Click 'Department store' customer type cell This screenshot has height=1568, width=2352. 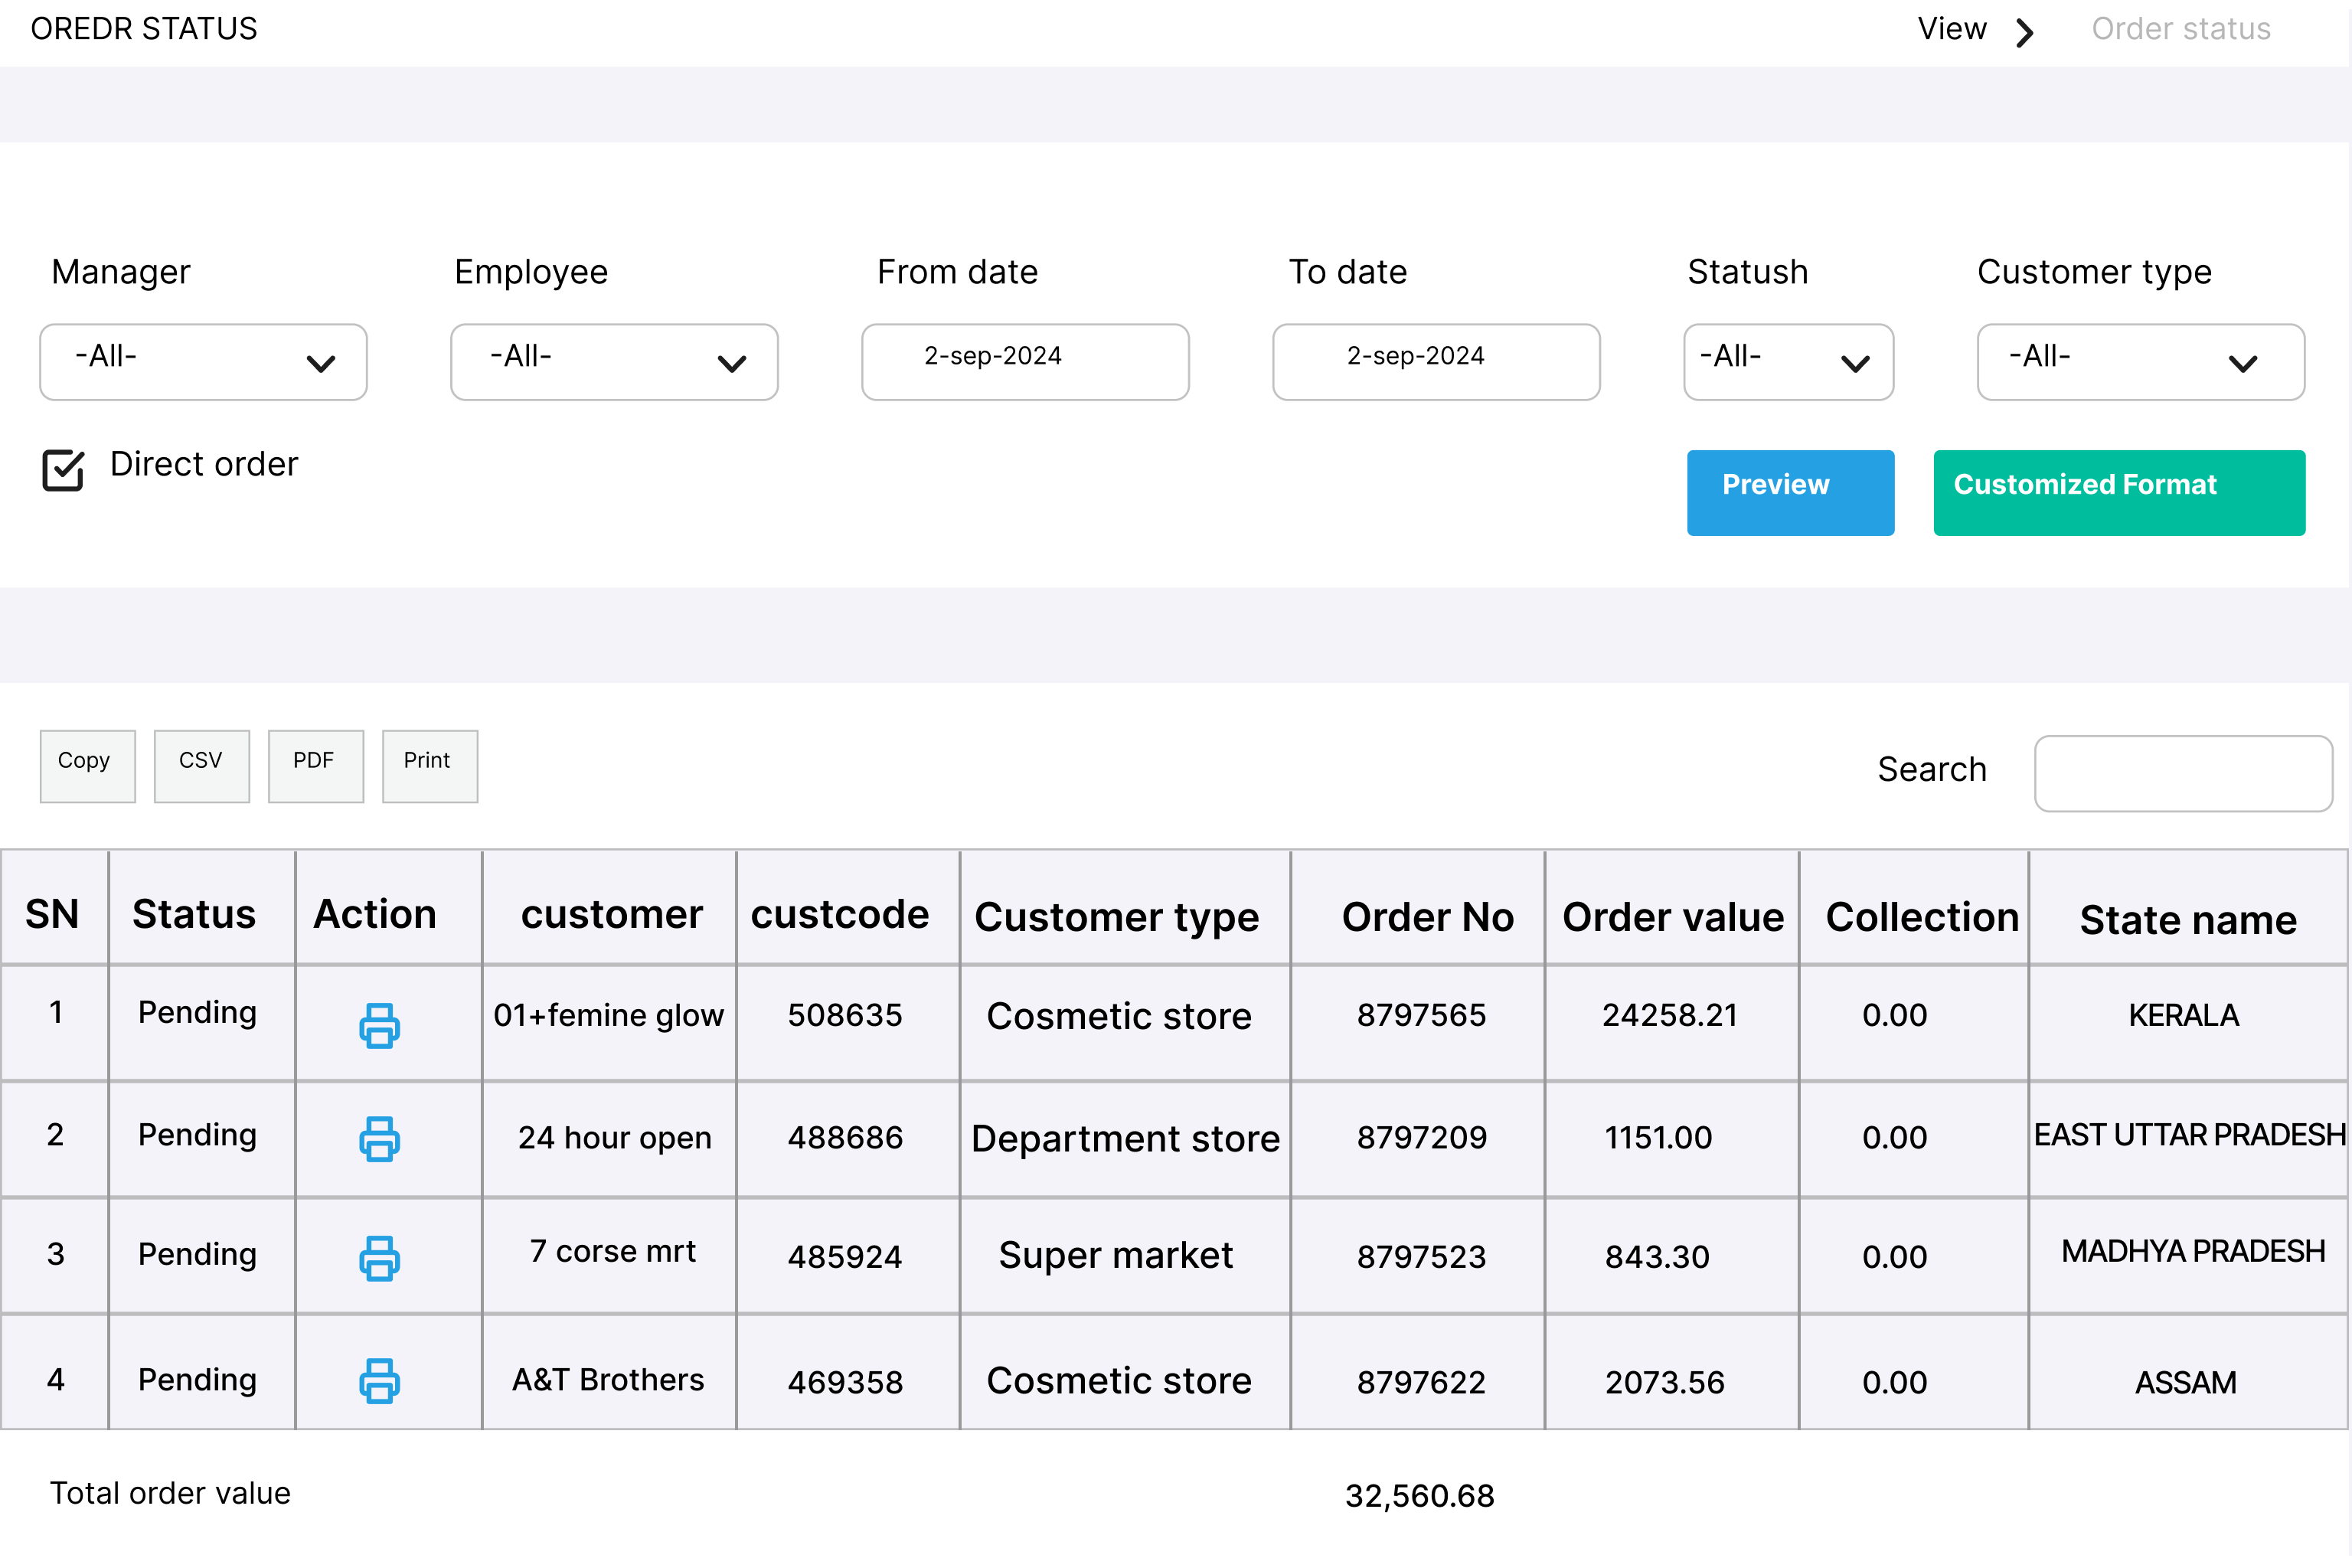click(x=1125, y=1139)
